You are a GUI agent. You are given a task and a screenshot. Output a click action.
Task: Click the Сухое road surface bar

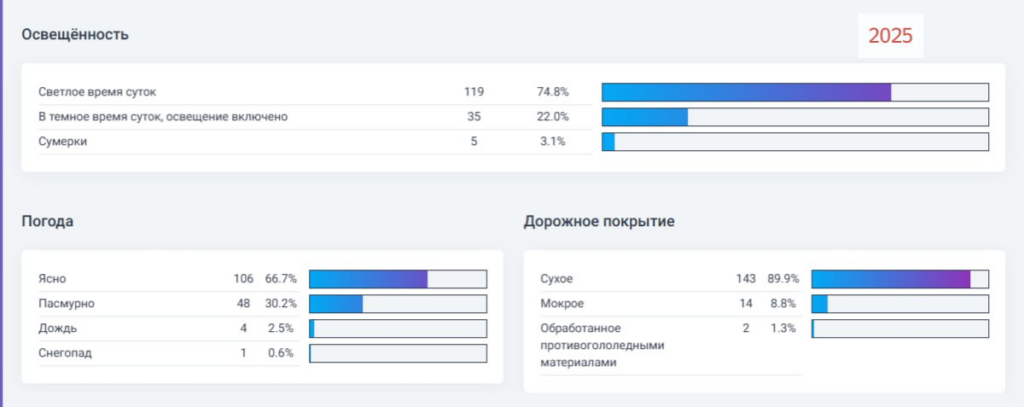point(900,279)
